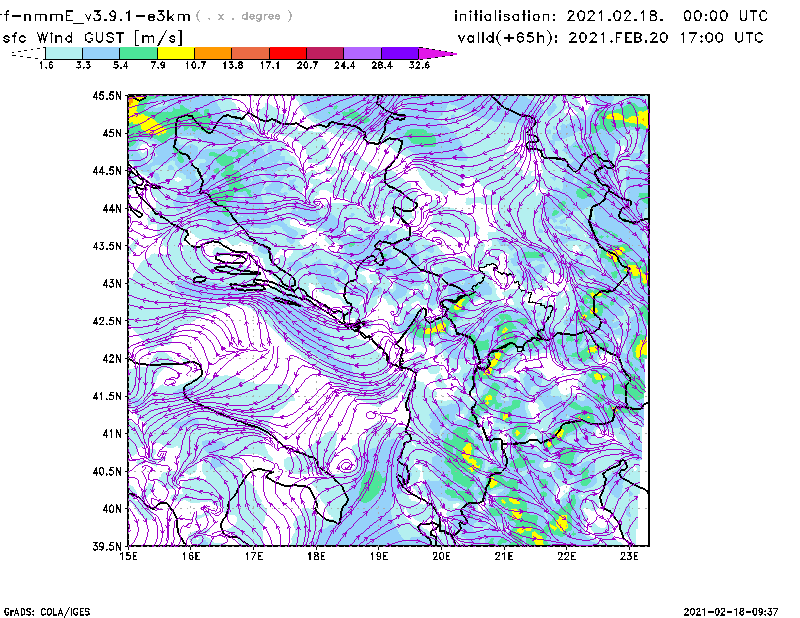Click the 42N latitude label

[x=112, y=358]
